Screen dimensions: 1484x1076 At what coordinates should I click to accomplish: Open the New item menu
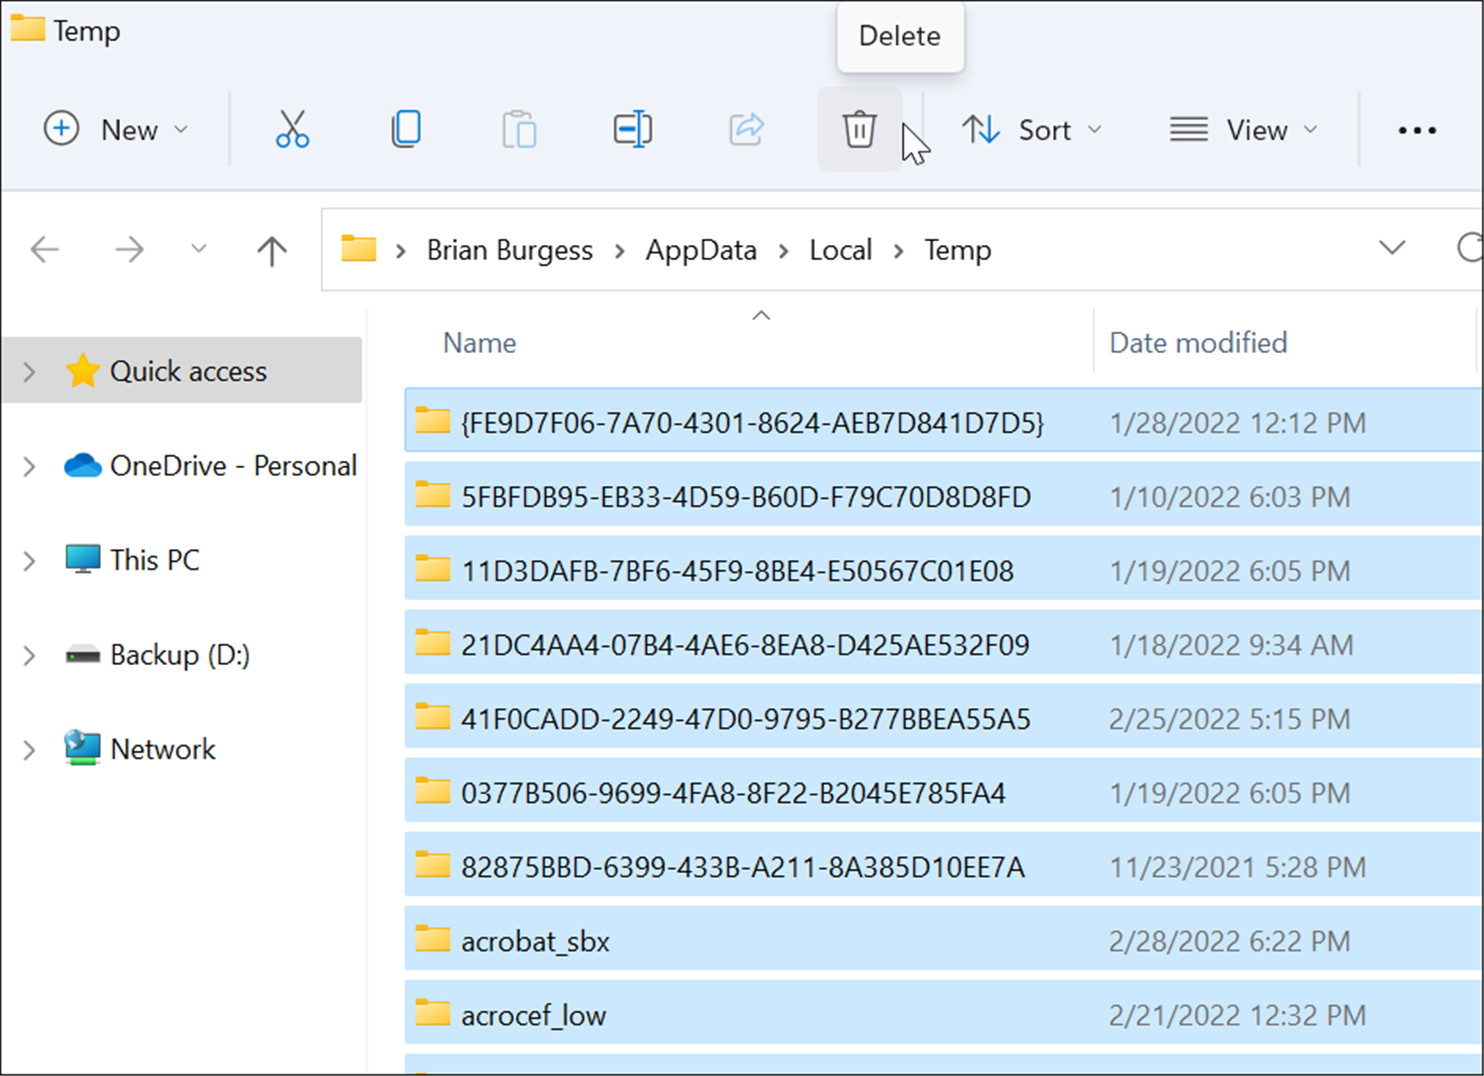tap(117, 129)
